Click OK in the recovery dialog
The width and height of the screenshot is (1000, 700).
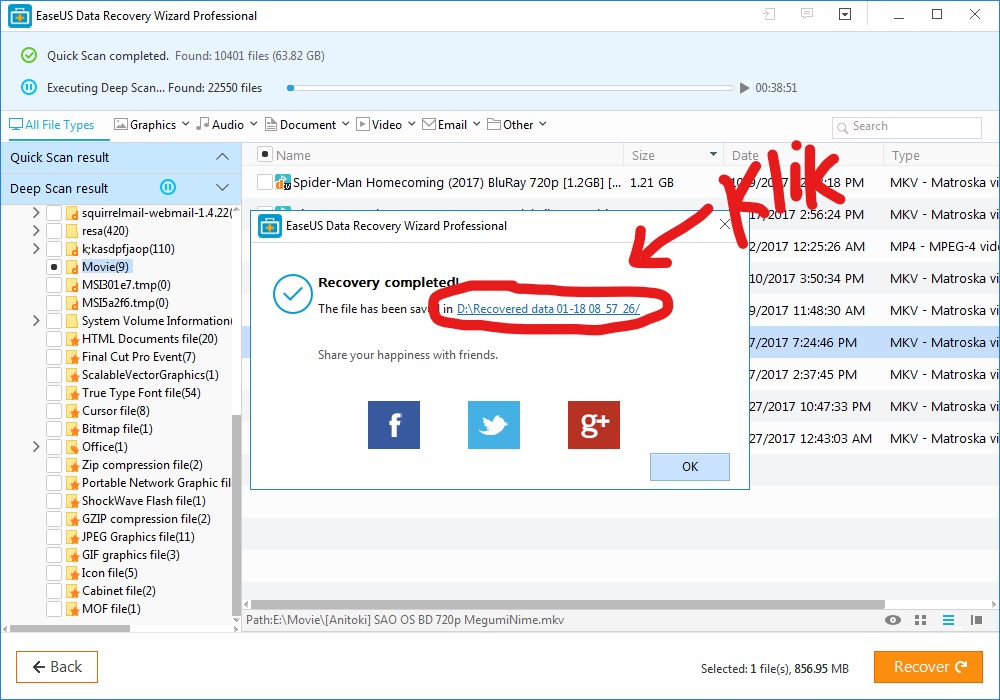coord(689,467)
